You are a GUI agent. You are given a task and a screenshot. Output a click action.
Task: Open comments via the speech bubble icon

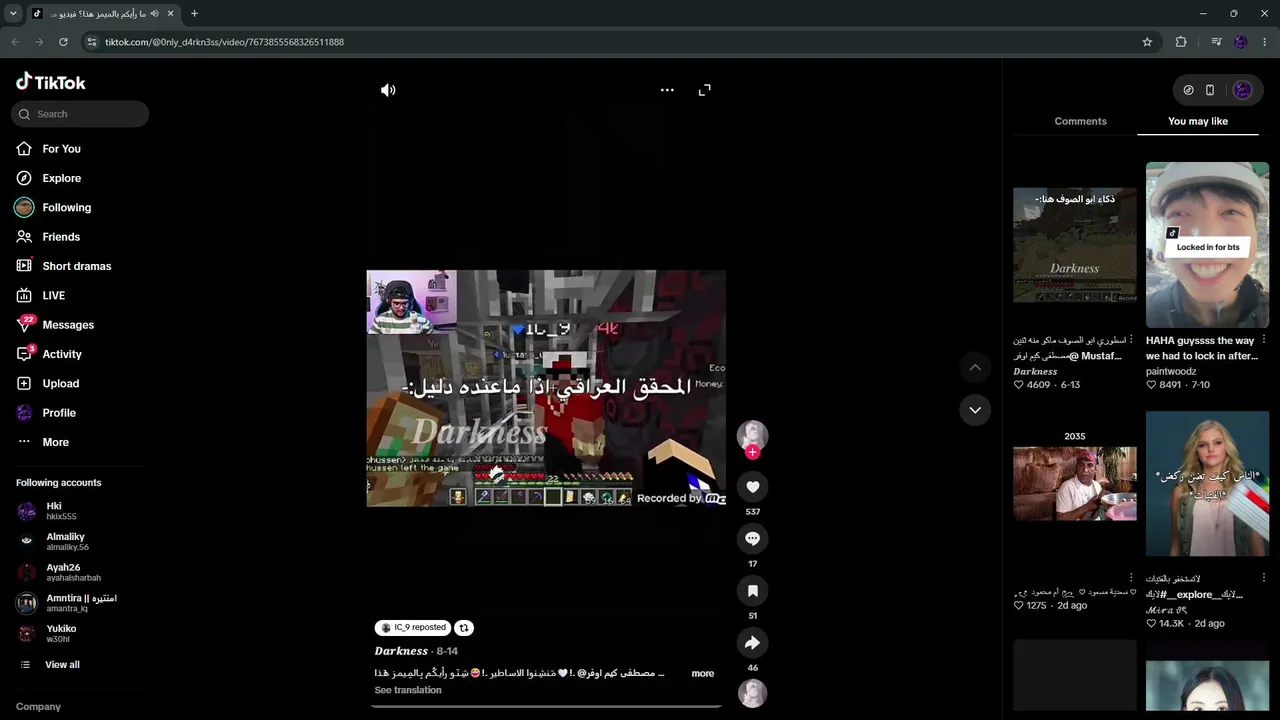753,539
